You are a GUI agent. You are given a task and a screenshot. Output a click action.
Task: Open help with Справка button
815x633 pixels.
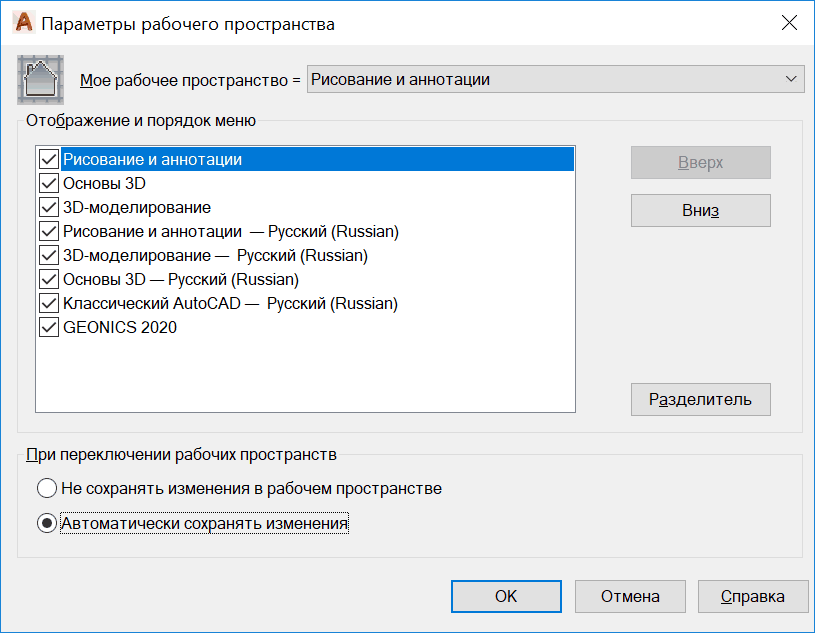pyautogui.click(x=752, y=596)
